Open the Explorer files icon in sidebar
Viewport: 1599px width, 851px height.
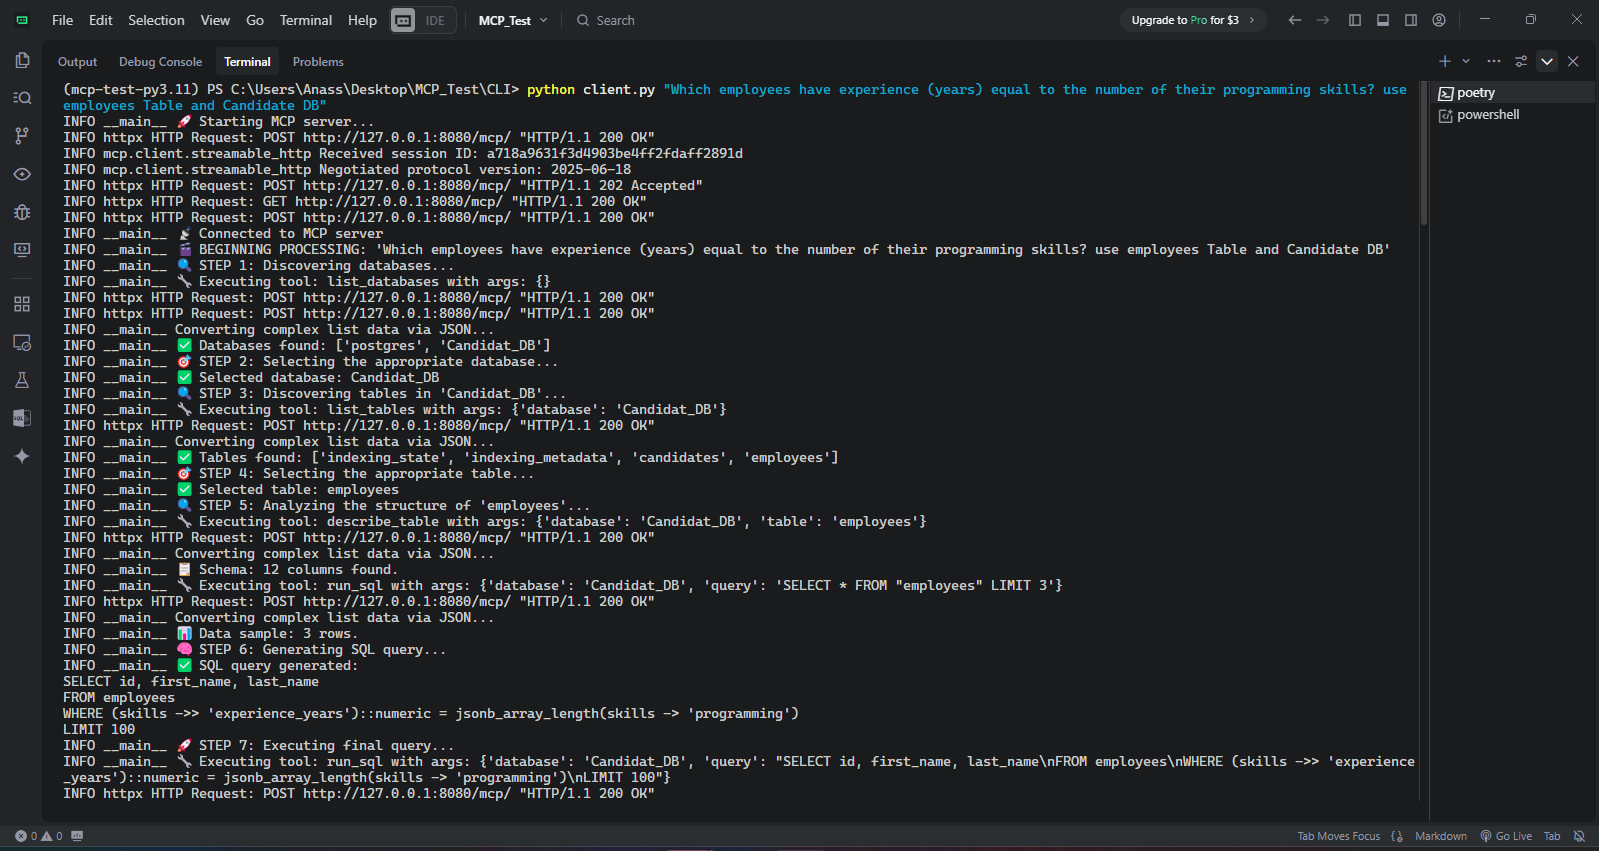point(22,60)
